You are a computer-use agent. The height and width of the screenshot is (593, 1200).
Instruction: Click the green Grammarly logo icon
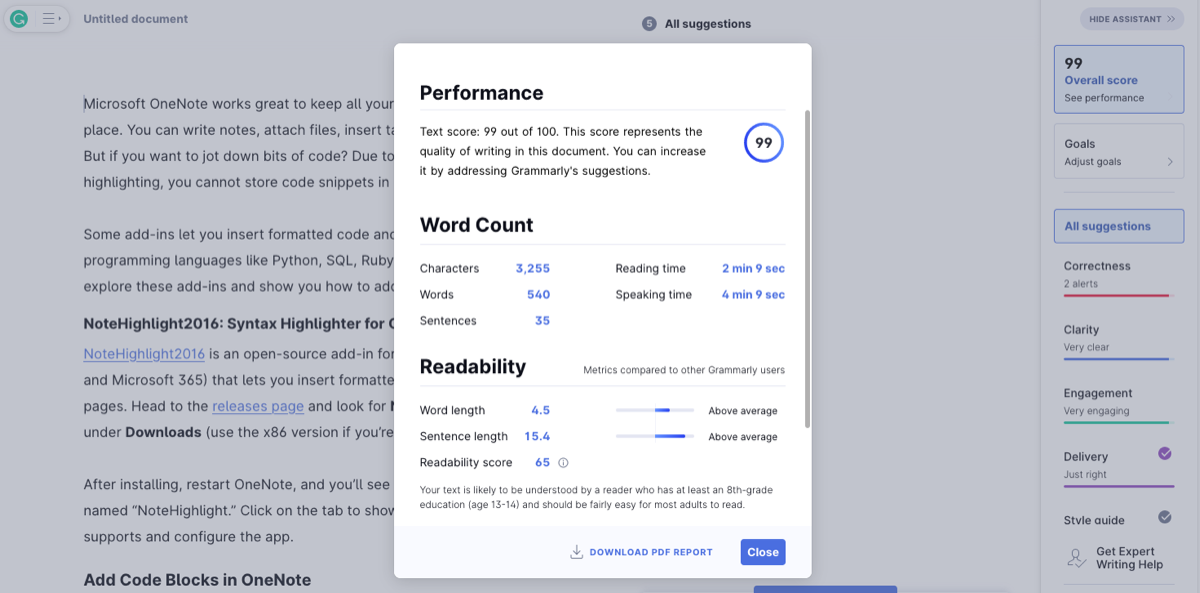pyautogui.click(x=19, y=19)
